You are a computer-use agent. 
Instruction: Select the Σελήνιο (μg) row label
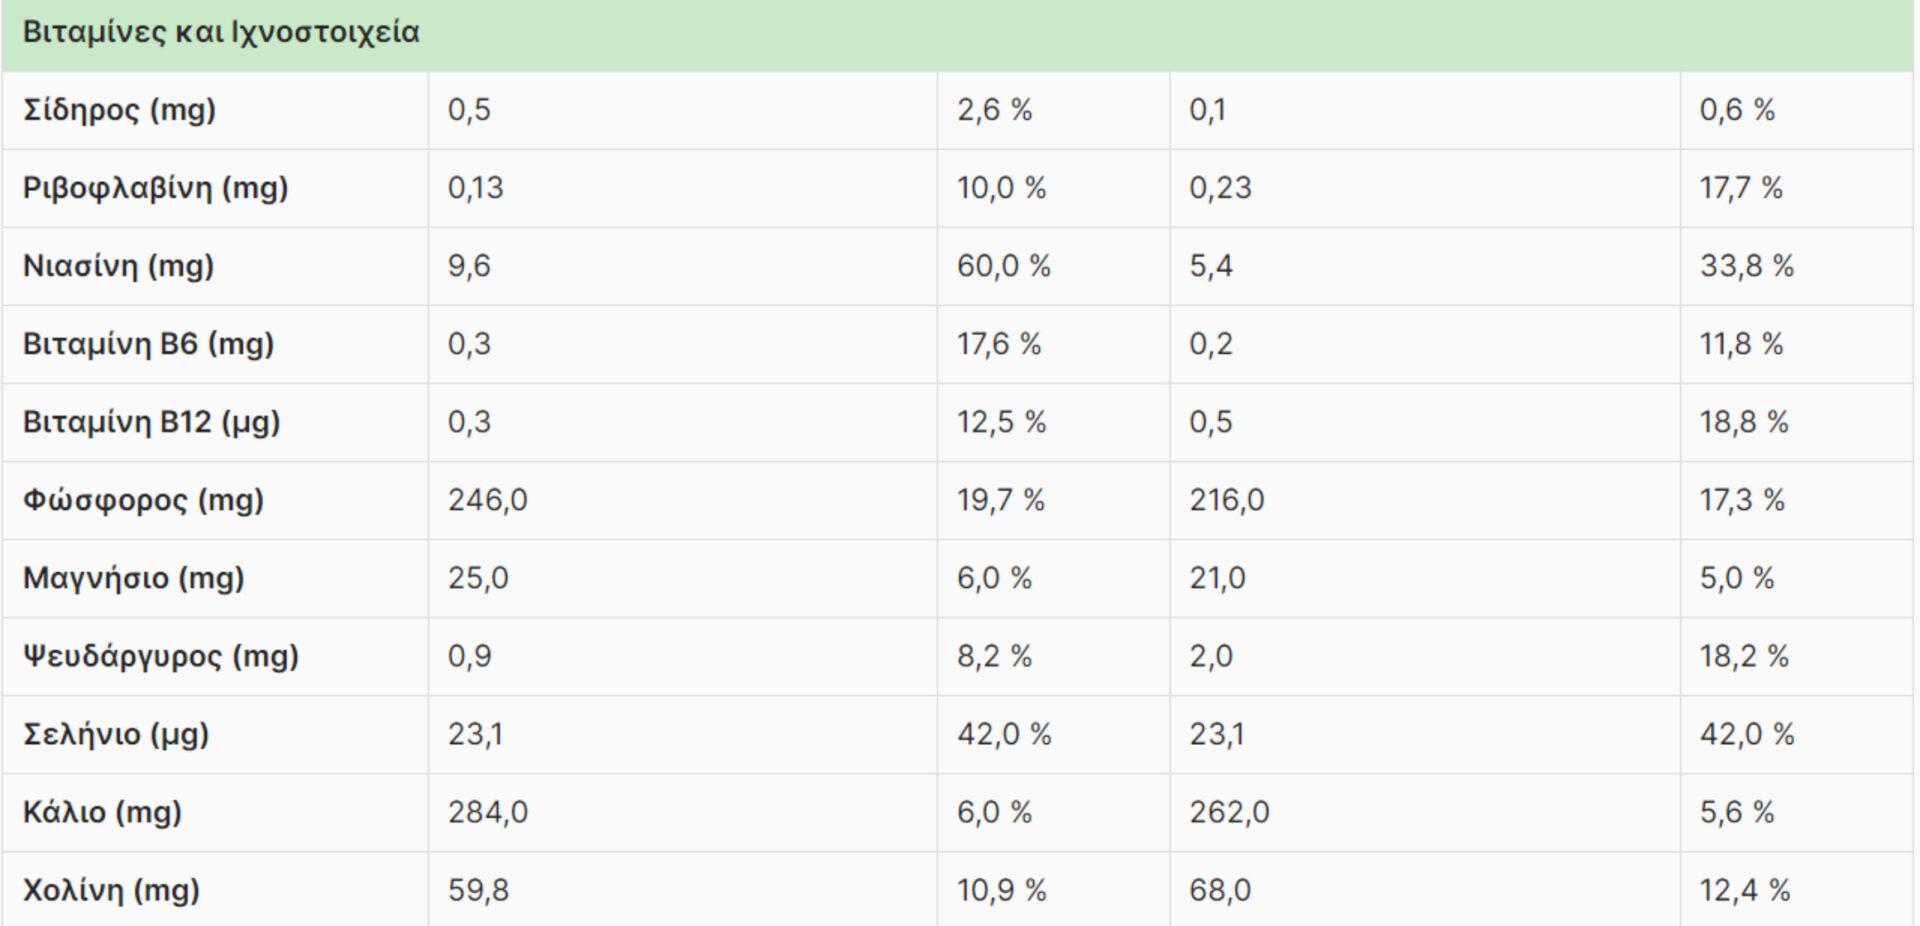[x=116, y=734]
